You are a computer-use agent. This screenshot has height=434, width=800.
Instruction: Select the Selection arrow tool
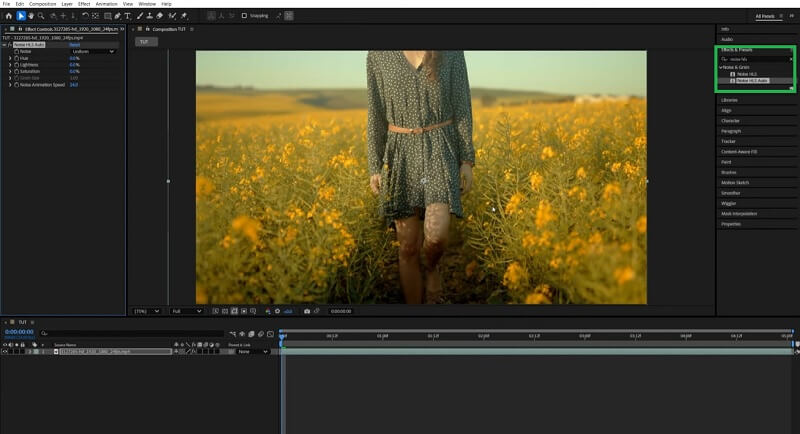20,16
